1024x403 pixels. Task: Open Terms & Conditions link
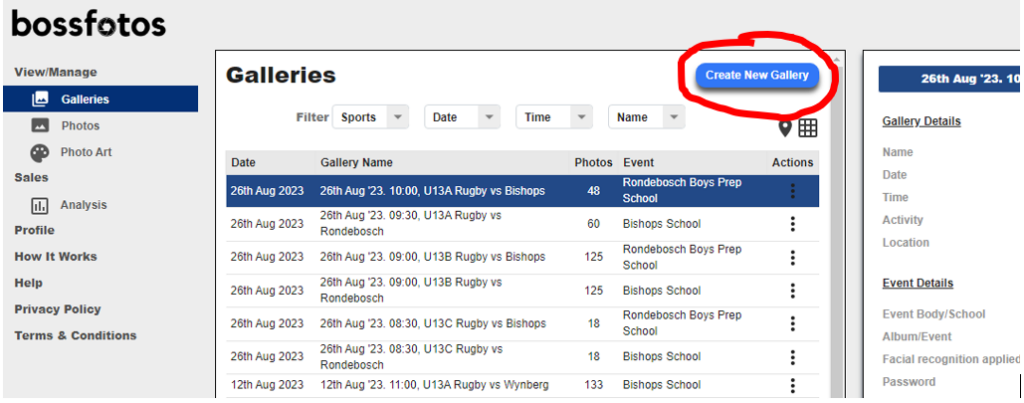point(75,335)
